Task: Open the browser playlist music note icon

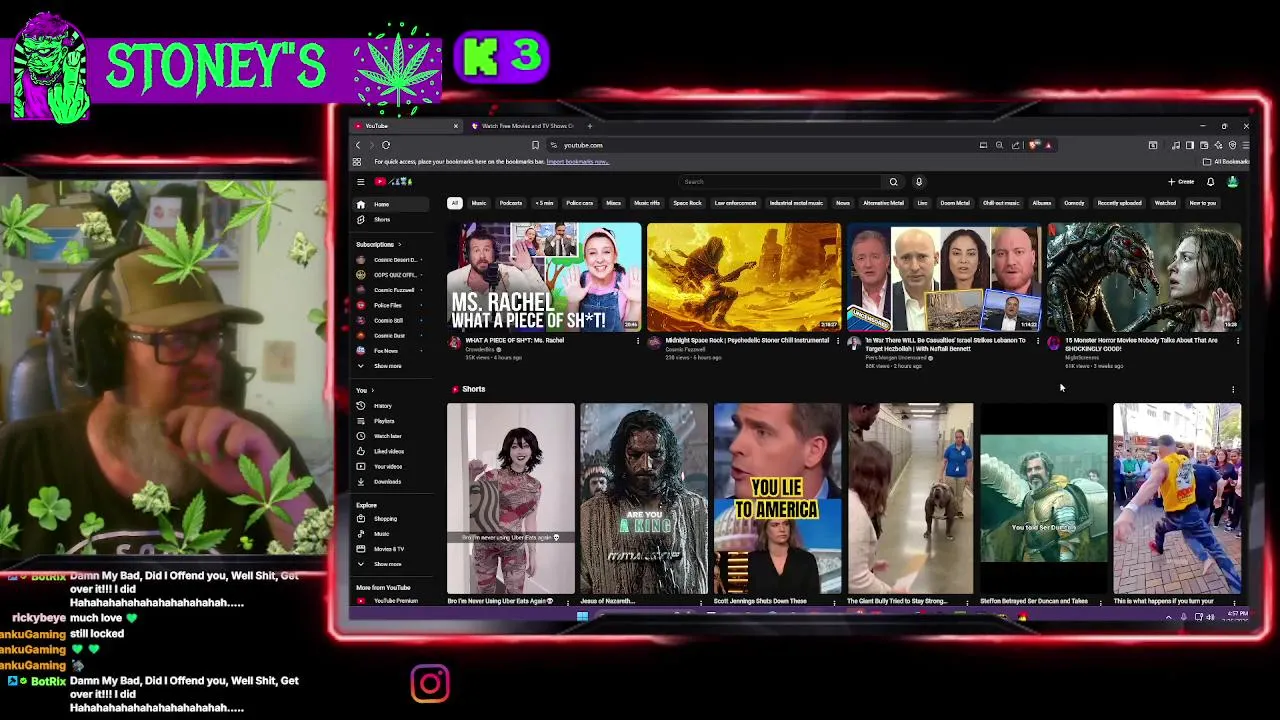Action: [1176, 145]
